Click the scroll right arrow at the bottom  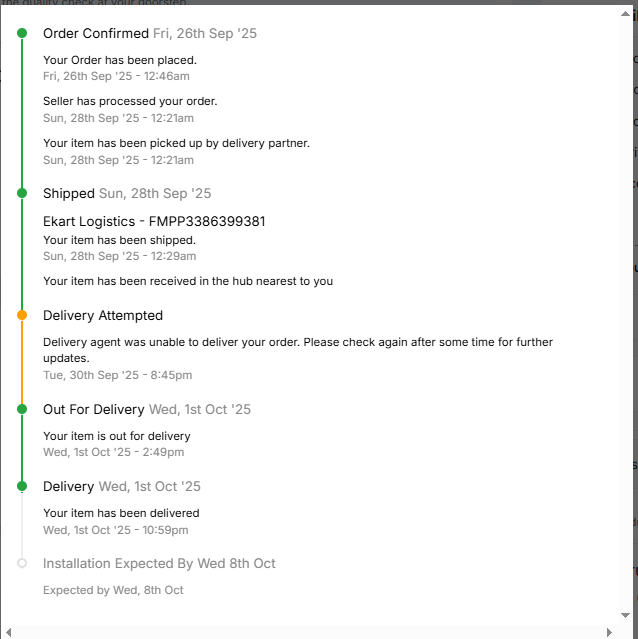(x=609, y=632)
